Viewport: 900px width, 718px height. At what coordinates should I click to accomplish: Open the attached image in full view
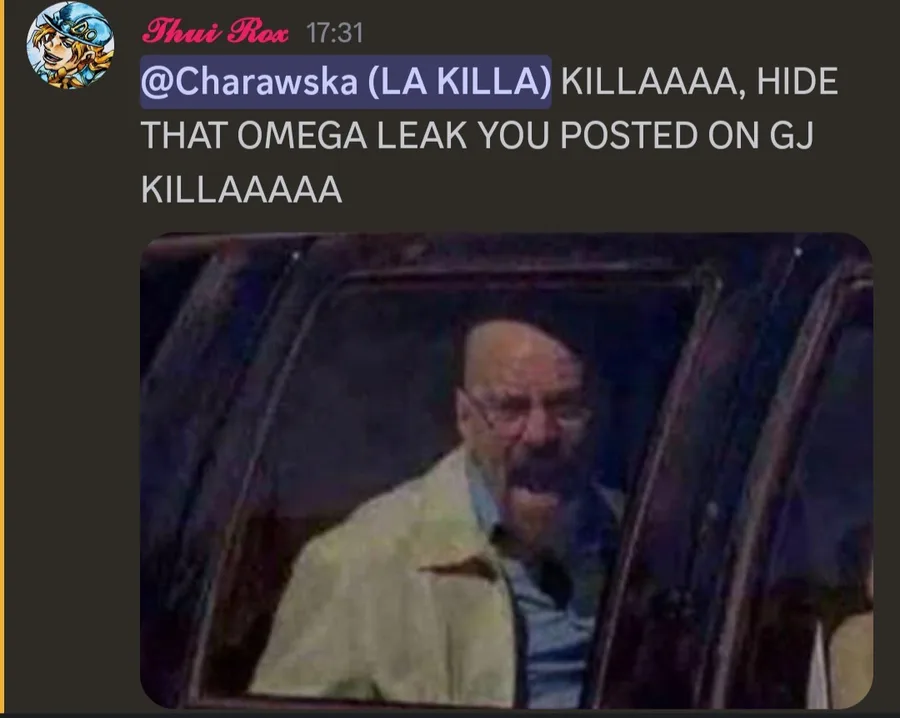506,470
